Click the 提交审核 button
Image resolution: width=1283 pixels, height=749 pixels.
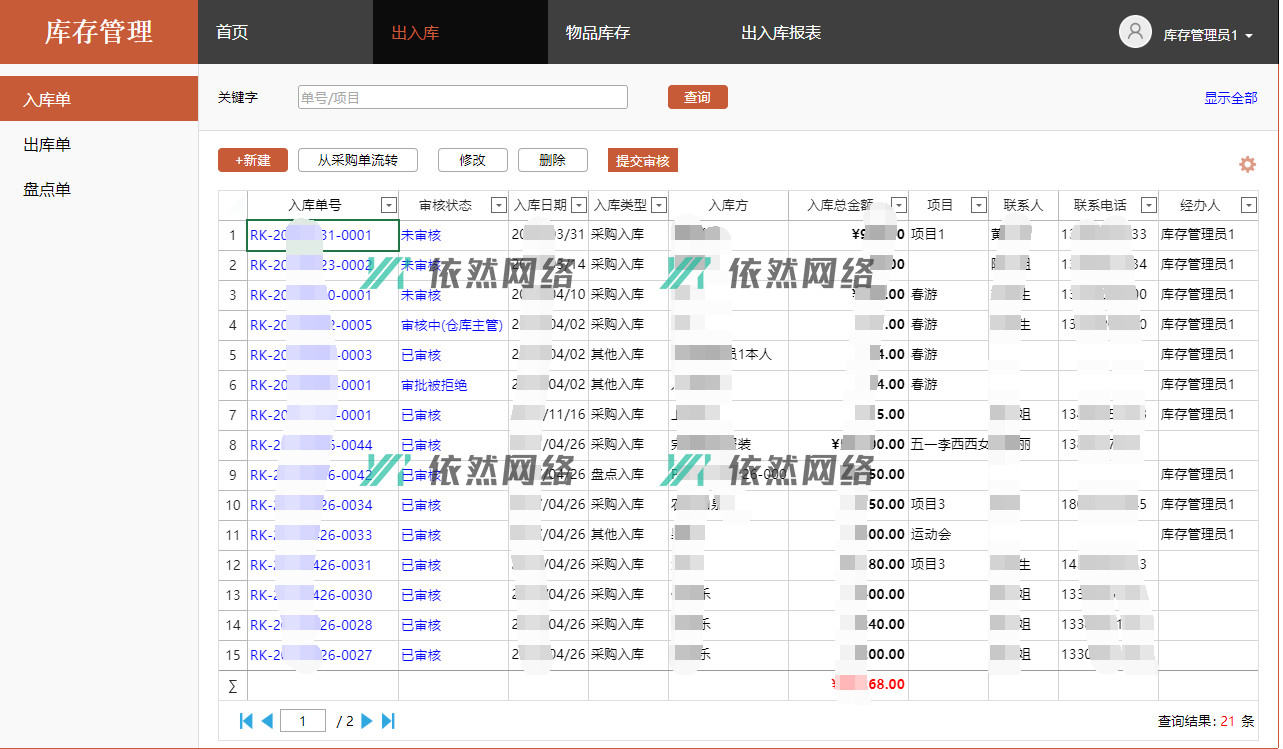(x=642, y=160)
